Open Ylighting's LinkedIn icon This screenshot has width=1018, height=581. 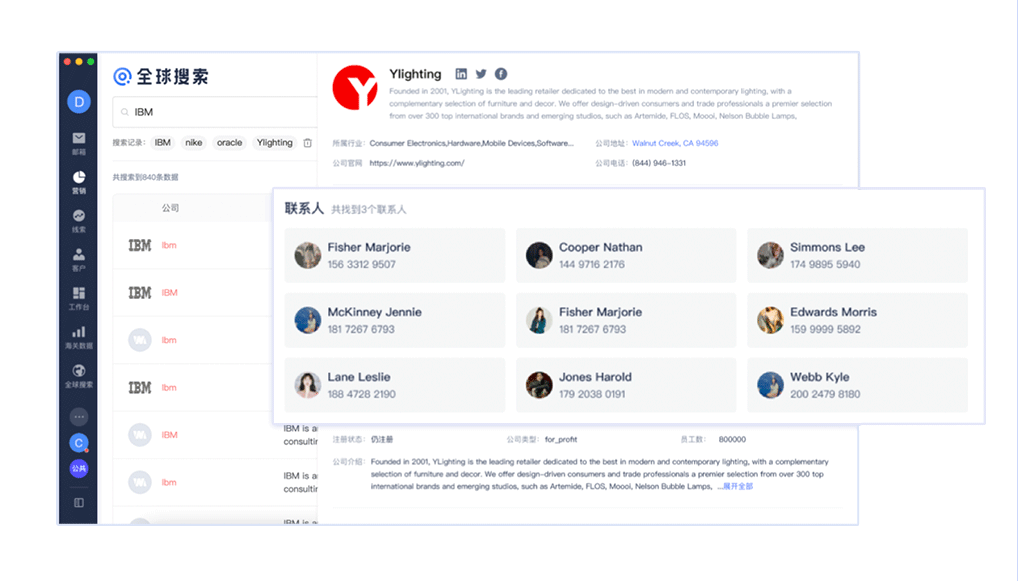[x=461, y=74]
